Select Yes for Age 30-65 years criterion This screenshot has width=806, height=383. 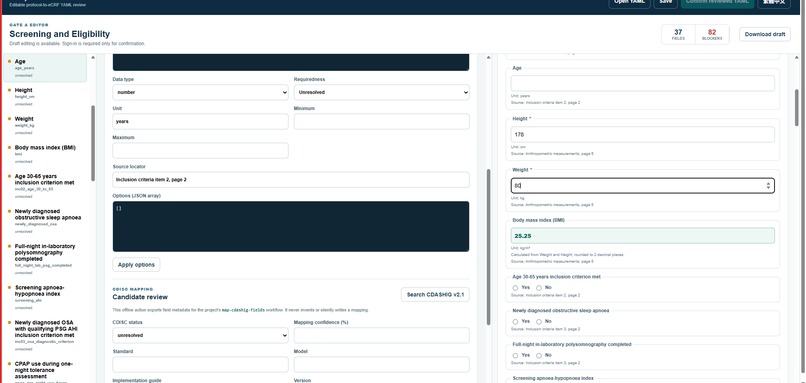pyautogui.click(x=515, y=288)
